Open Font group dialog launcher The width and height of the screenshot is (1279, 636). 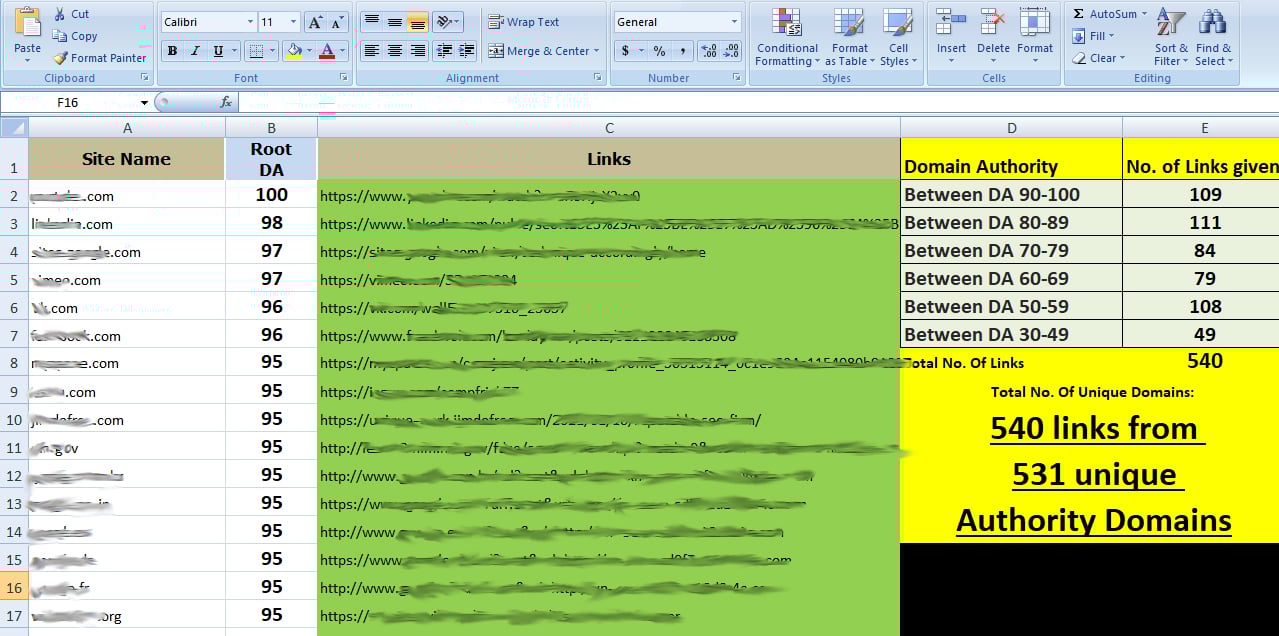click(342, 77)
